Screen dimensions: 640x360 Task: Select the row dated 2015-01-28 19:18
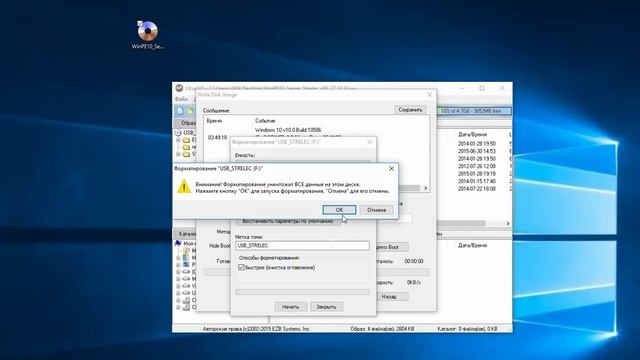click(x=477, y=174)
